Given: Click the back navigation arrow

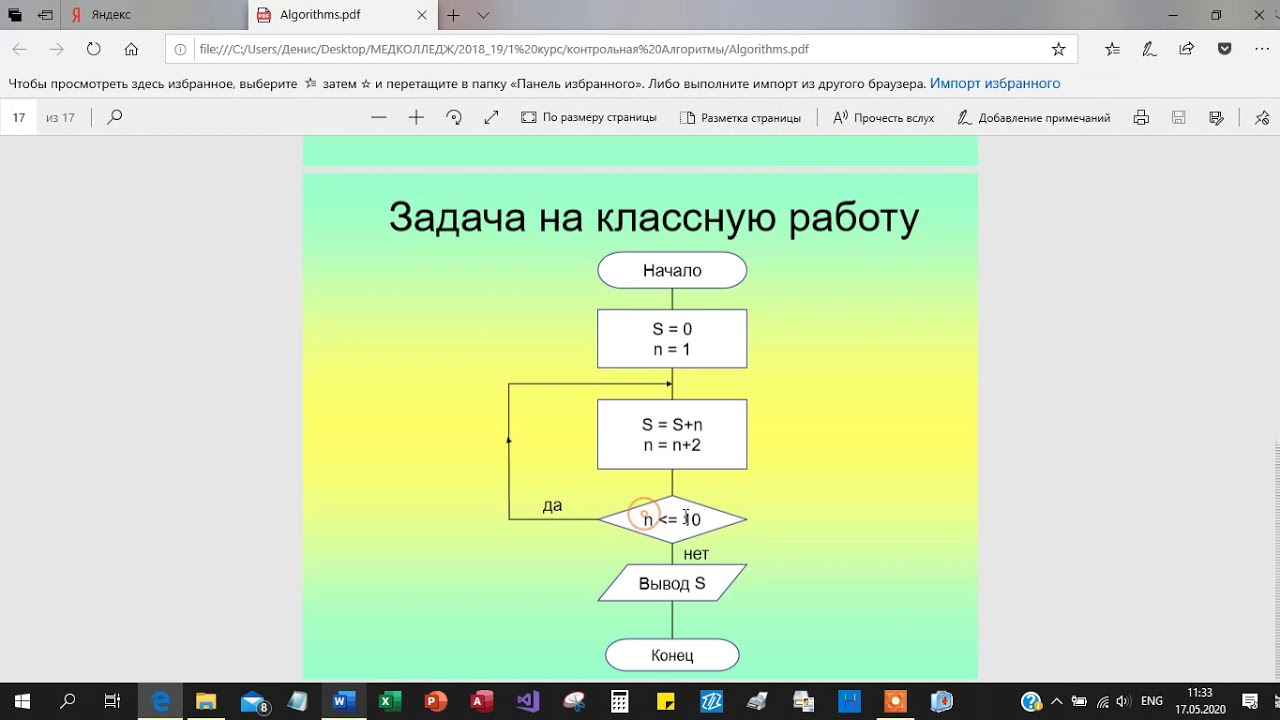Looking at the screenshot, I should [19, 49].
